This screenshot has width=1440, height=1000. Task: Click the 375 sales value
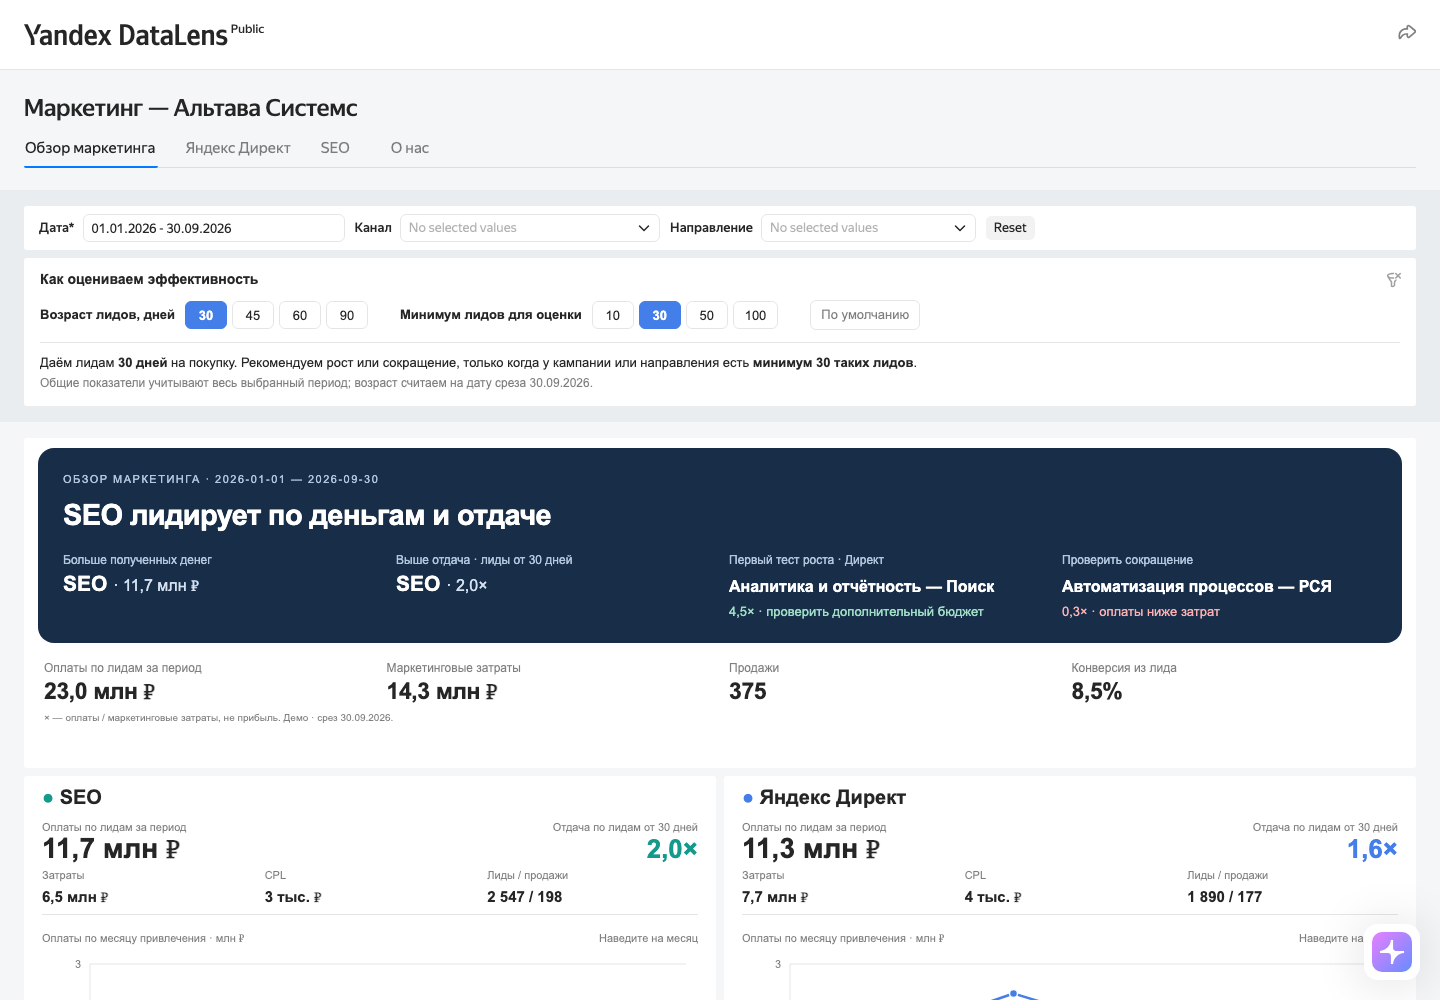click(x=748, y=692)
